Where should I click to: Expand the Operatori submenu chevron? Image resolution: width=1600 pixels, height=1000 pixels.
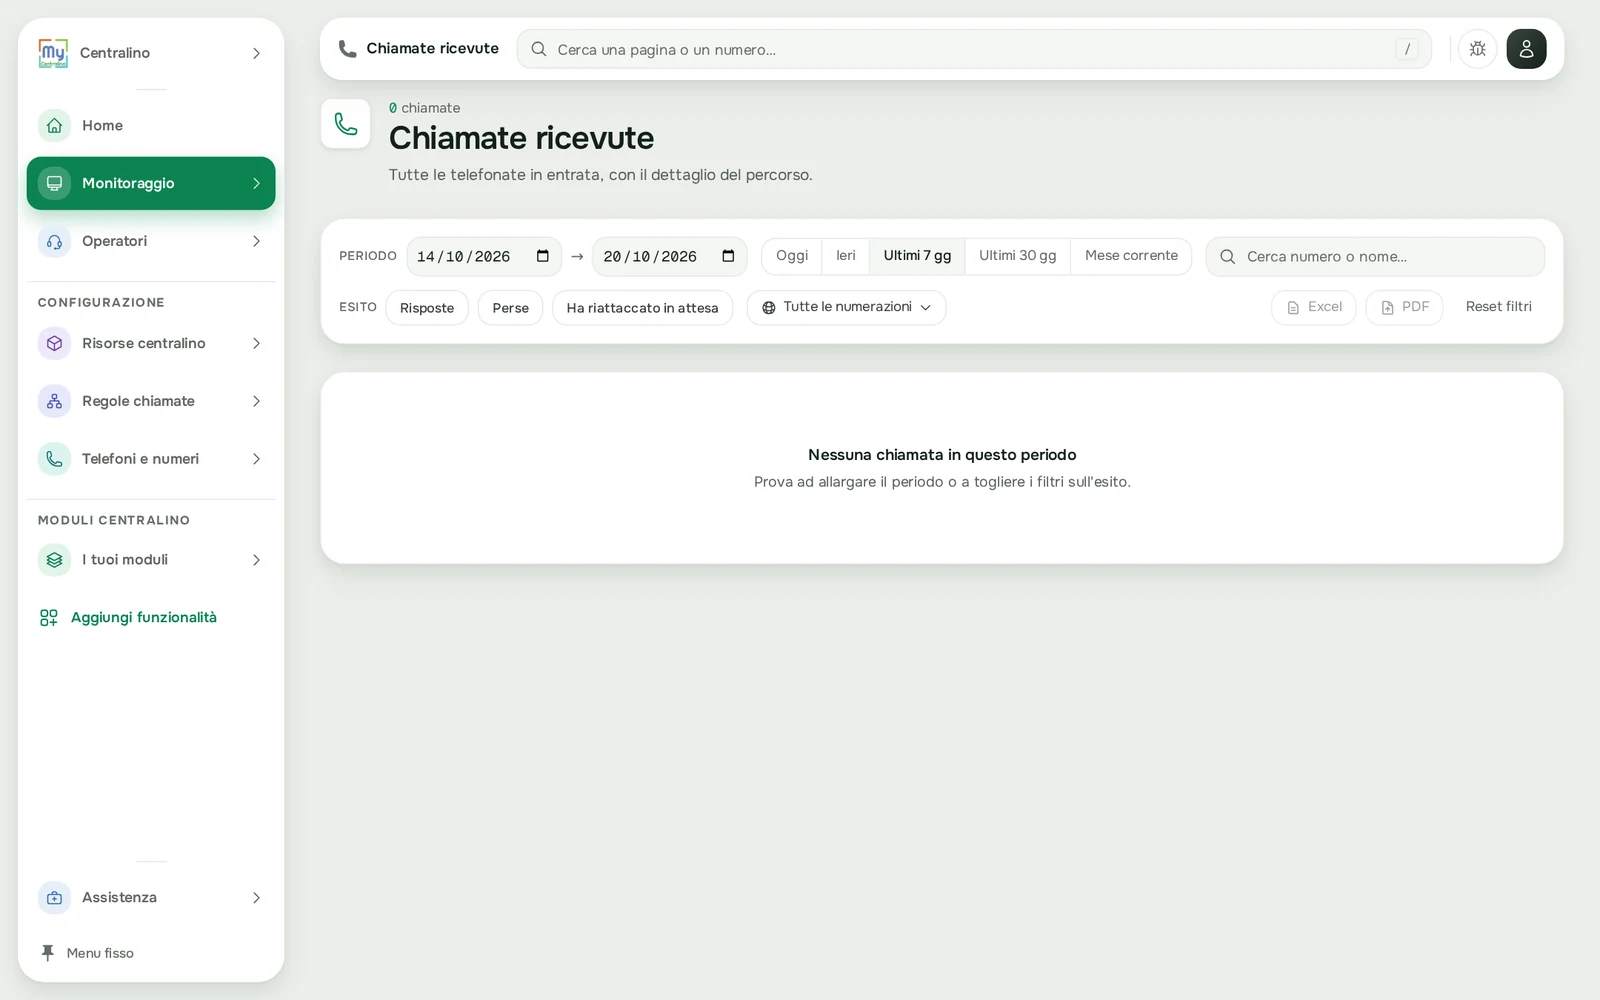(256, 241)
